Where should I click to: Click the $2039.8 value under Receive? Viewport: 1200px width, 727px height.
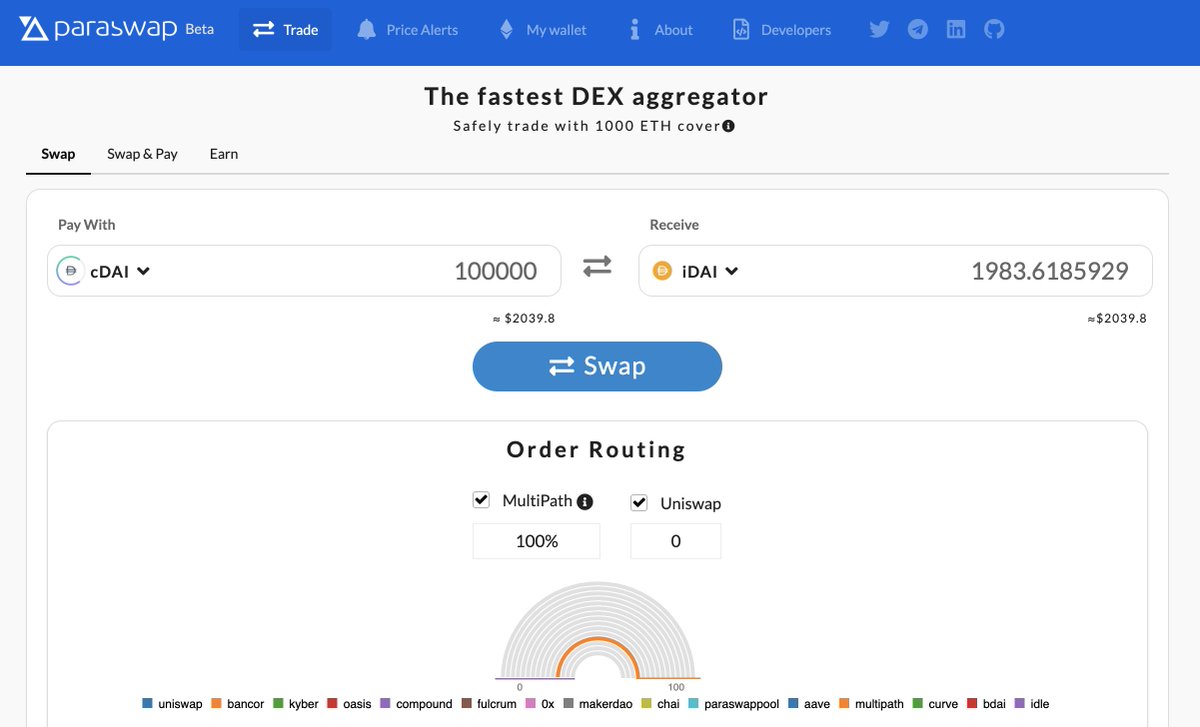[1117, 318]
